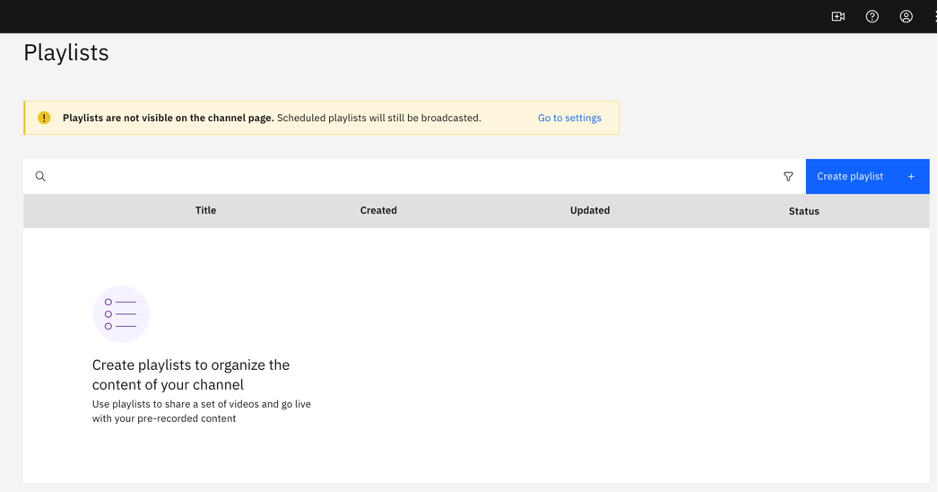The height and width of the screenshot is (492, 938).
Task: Click the 'Use playlists to share' description text
Action: [202, 411]
